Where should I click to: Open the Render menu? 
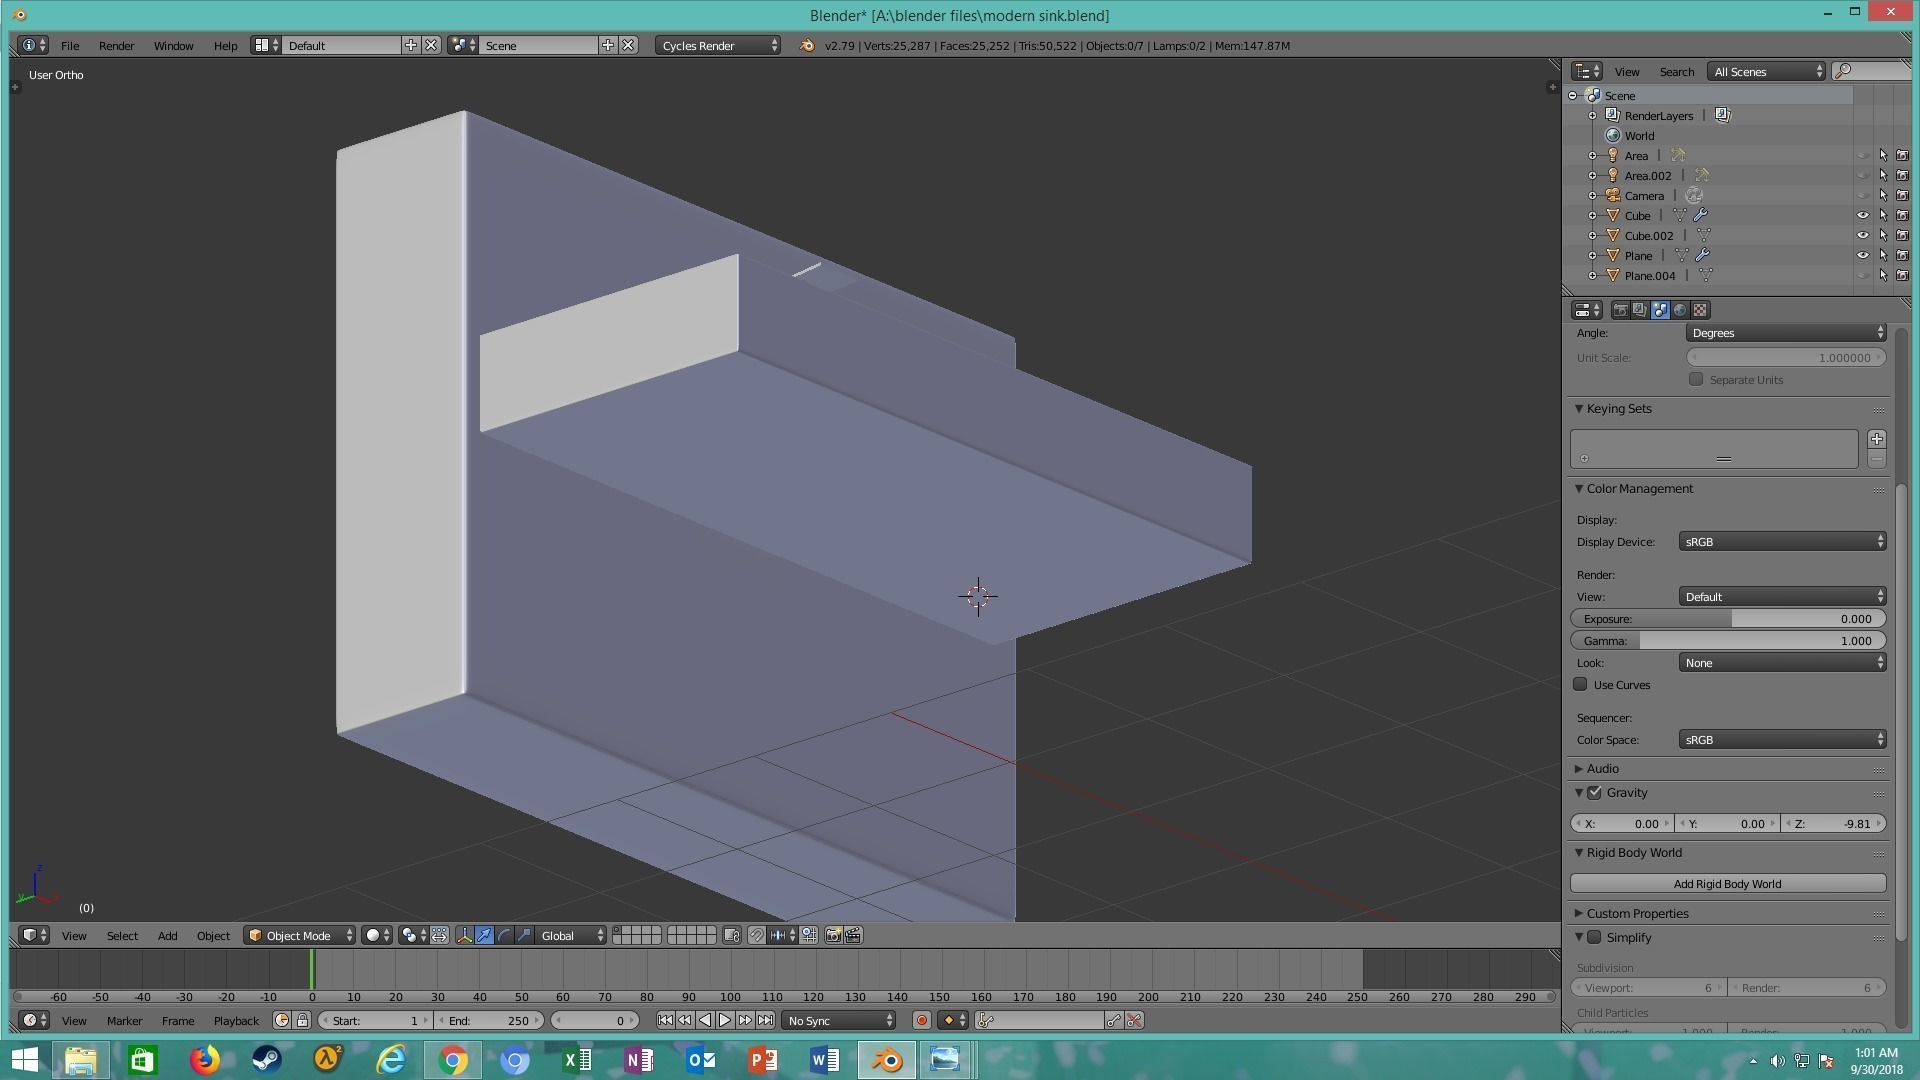point(116,45)
